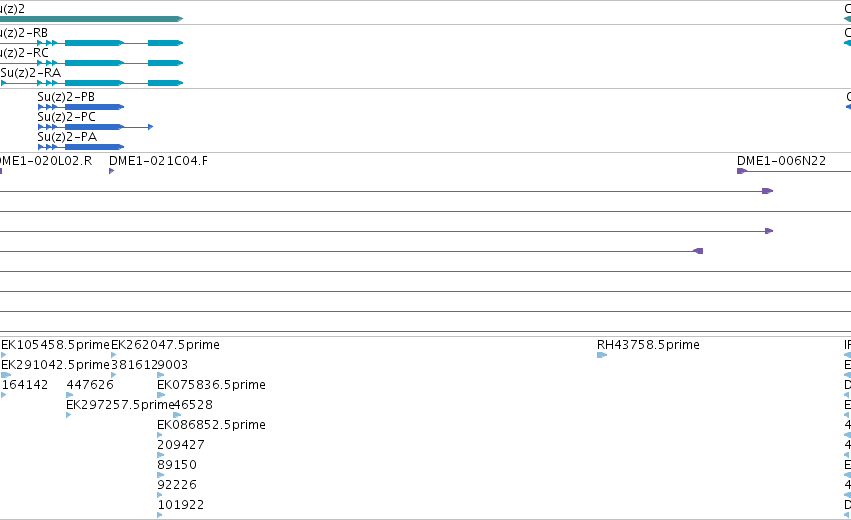
Task: Open the DME1-020L02.R feature label
Action: [x=46, y=161]
